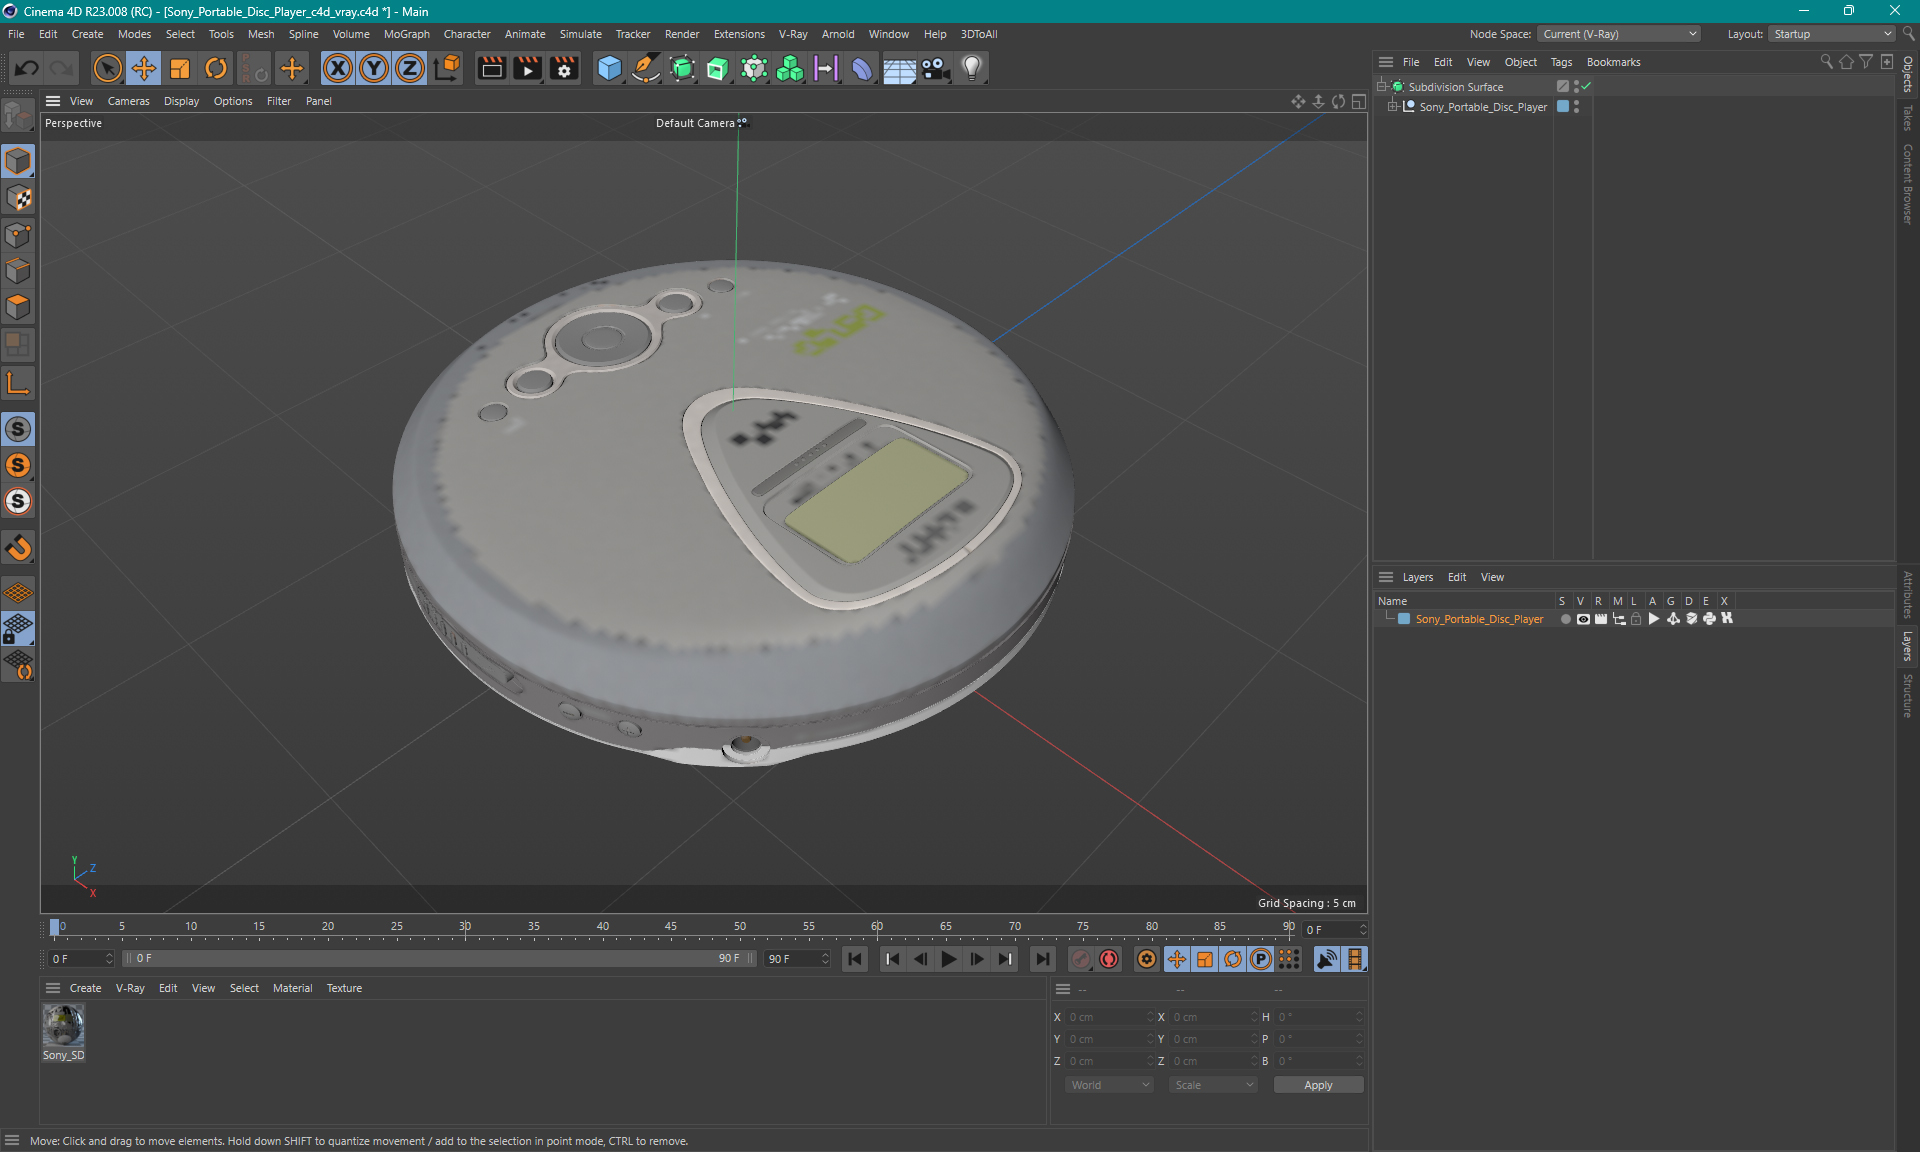This screenshot has height=1152, width=1920.
Task: Click the Camera object icon
Action: point(935,68)
